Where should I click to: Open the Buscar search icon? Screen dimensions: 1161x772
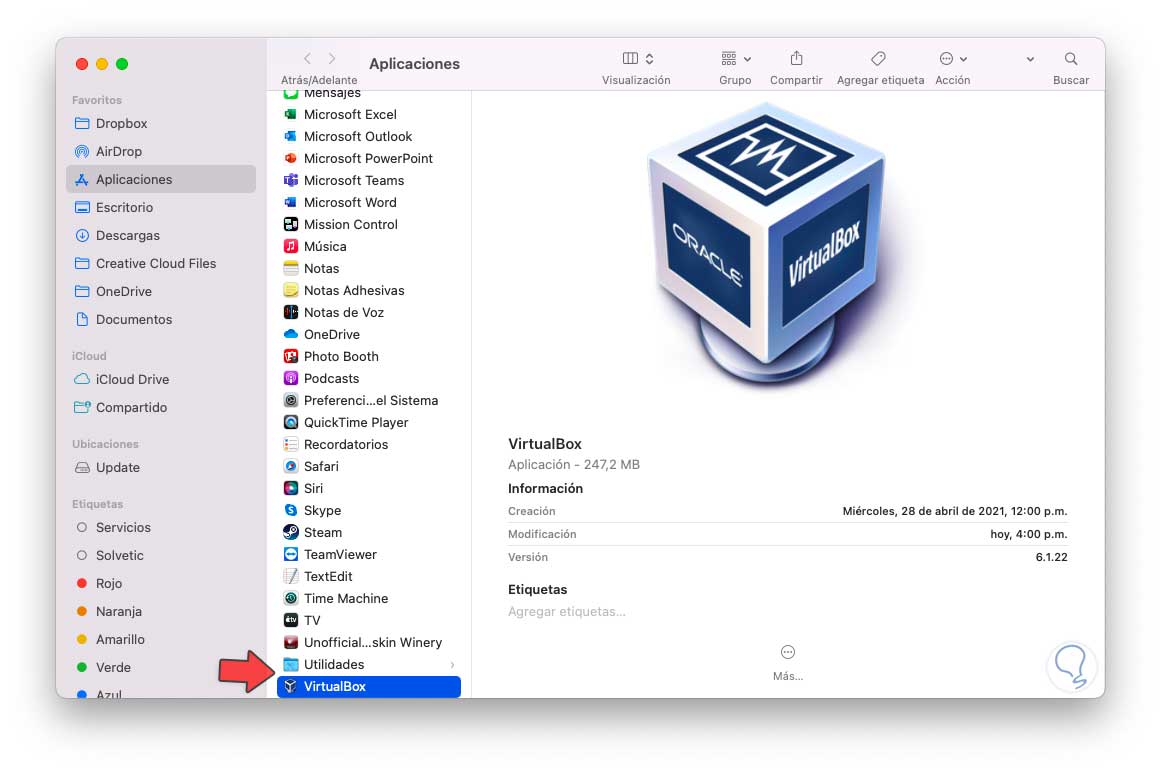coord(1071,58)
